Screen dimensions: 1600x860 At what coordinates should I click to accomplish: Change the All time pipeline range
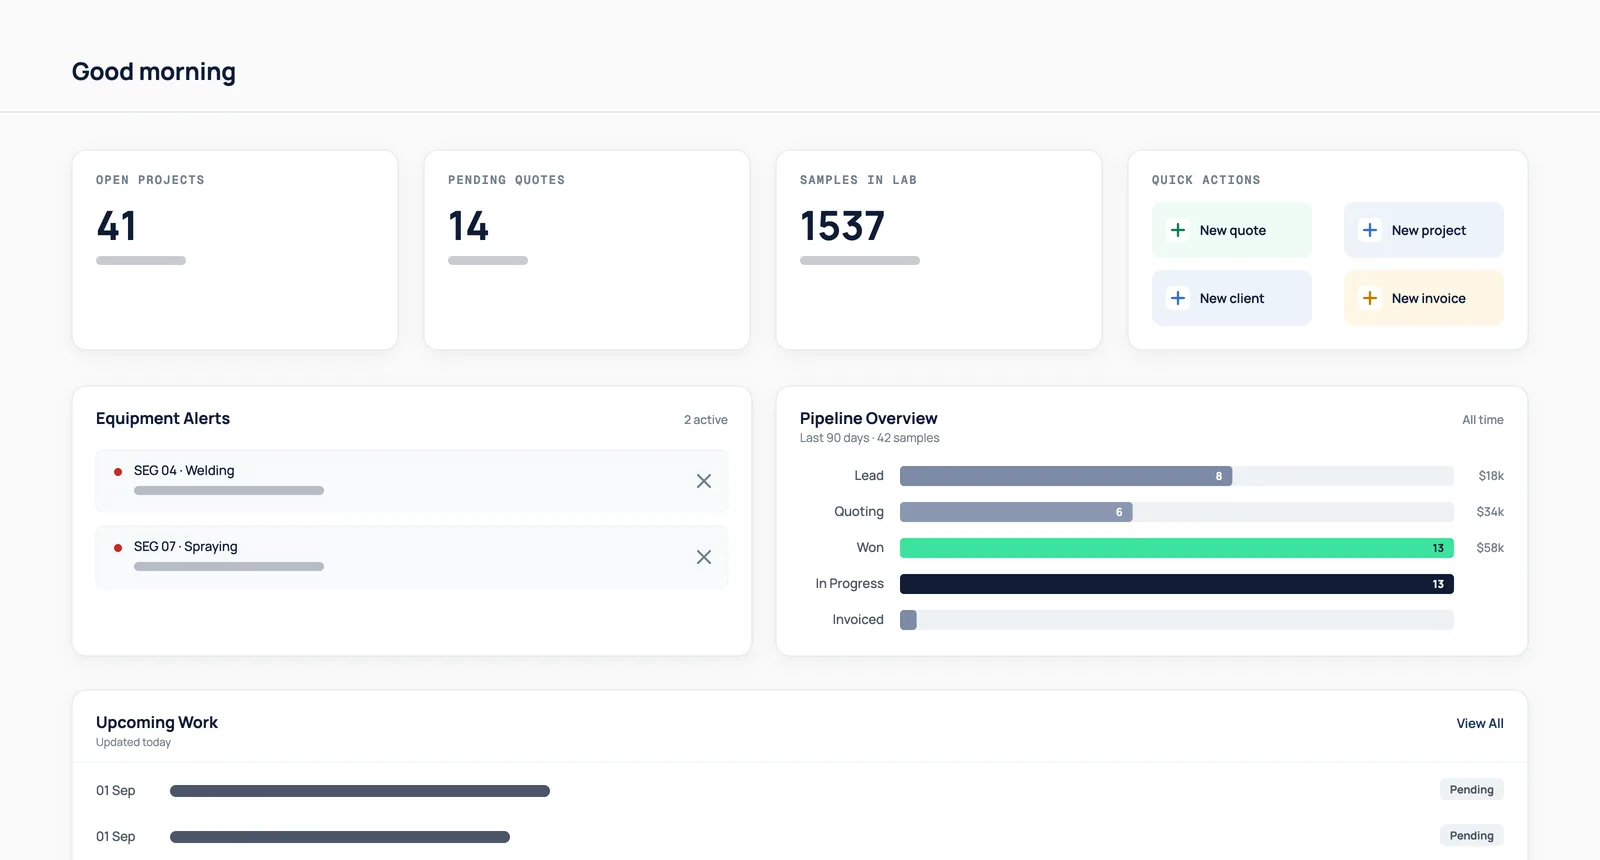point(1483,420)
